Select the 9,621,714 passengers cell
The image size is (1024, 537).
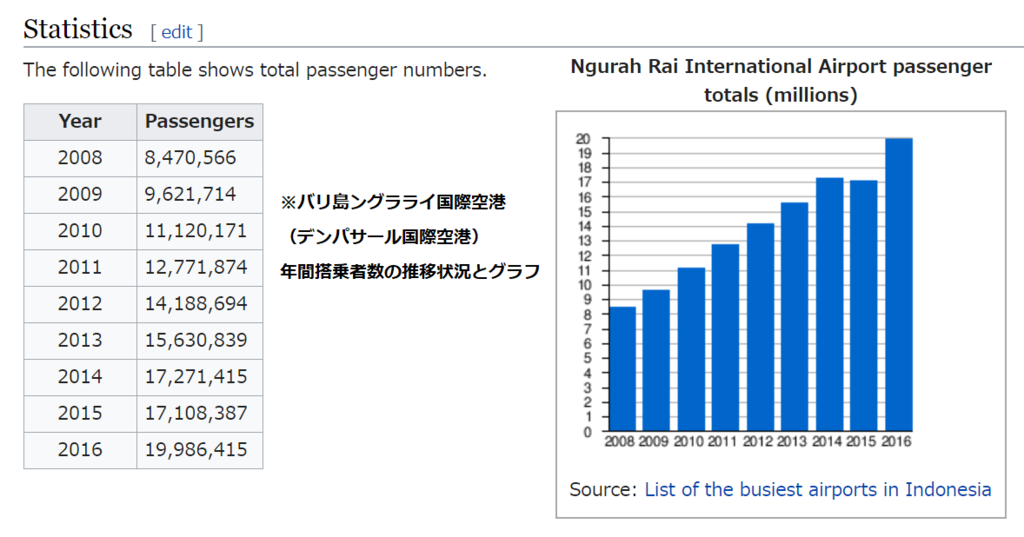tap(199, 195)
